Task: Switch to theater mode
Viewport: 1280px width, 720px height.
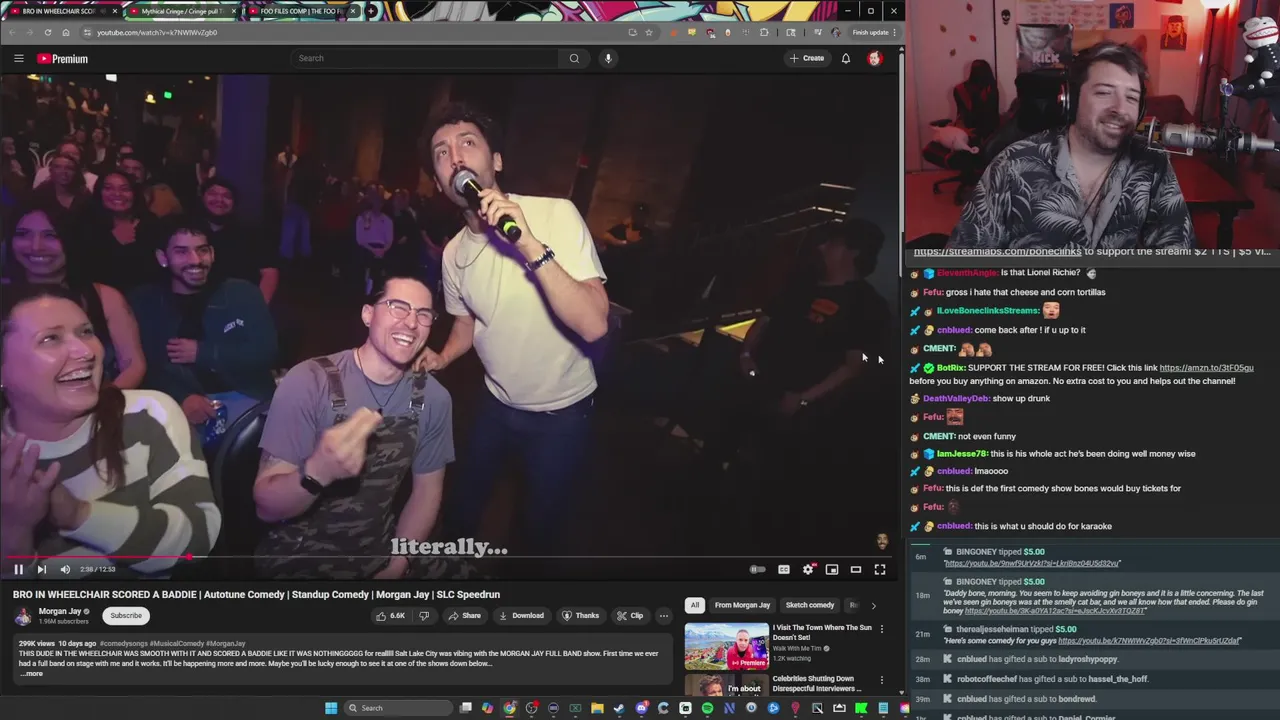Action: [x=856, y=569]
